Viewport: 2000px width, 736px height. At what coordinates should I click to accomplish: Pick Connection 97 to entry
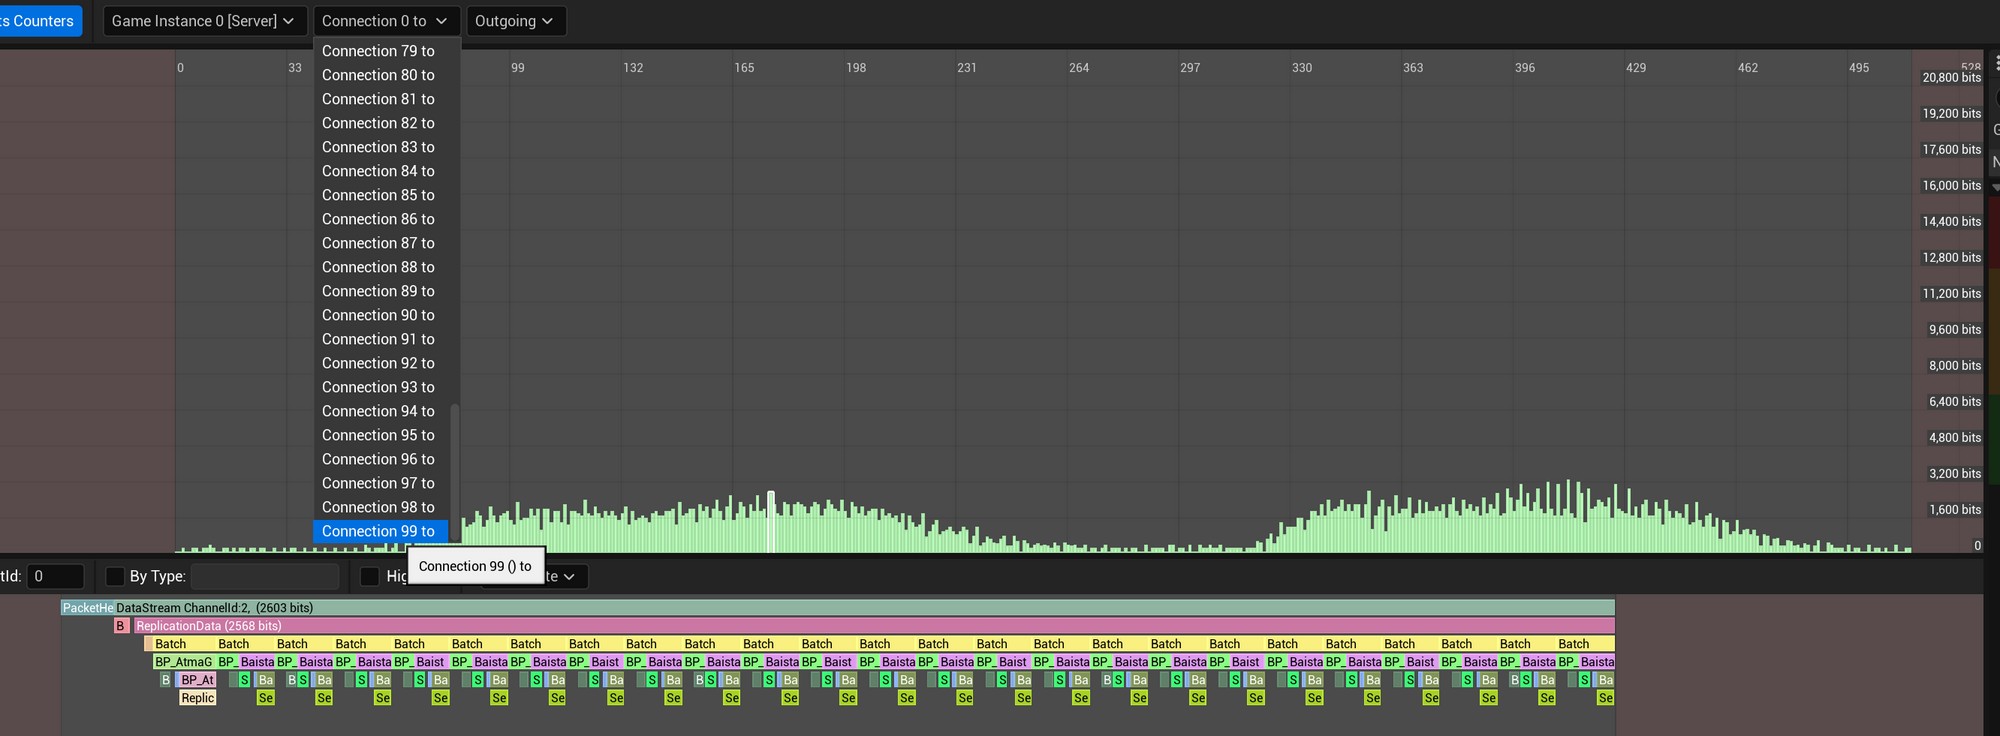pyautogui.click(x=380, y=483)
